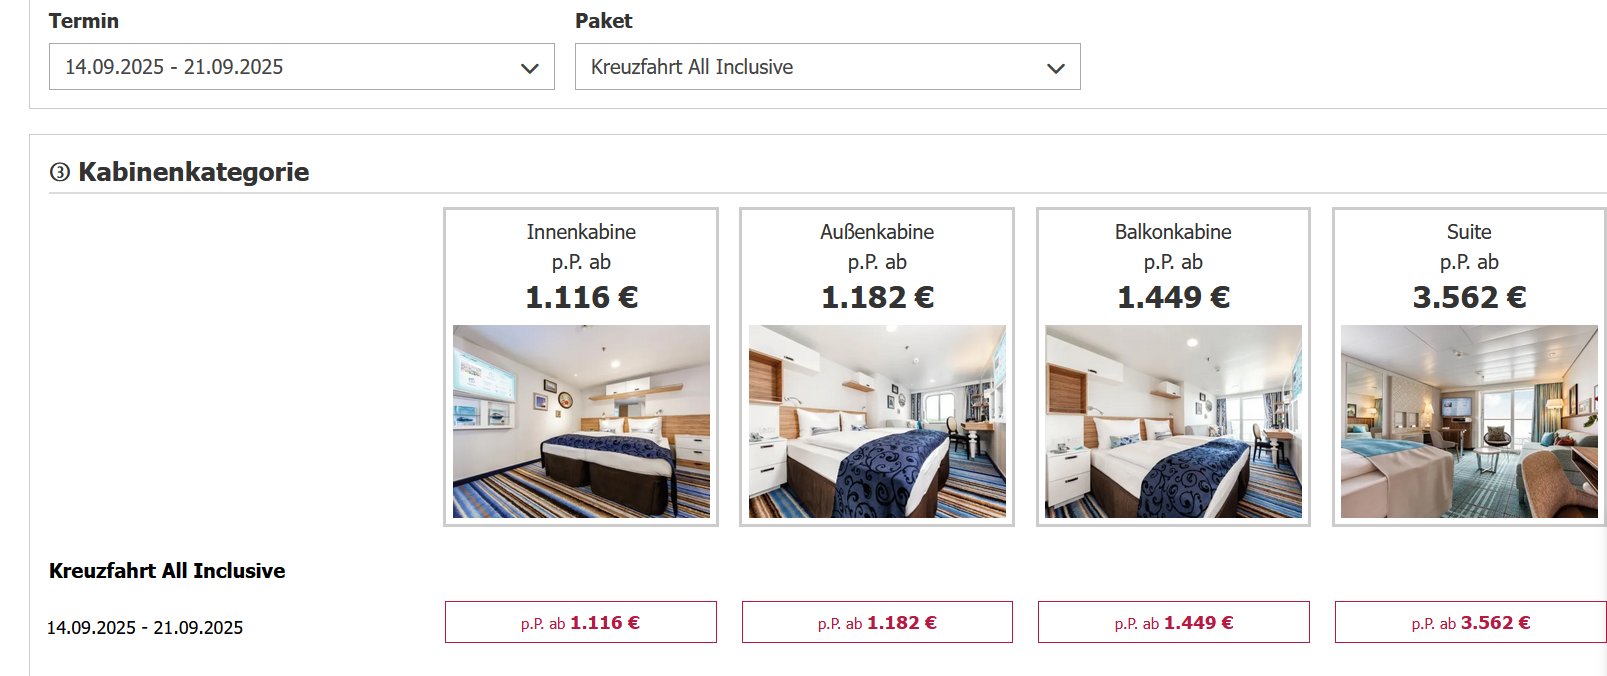Click the large 1.116 € price in Innenkabine card

click(581, 297)
